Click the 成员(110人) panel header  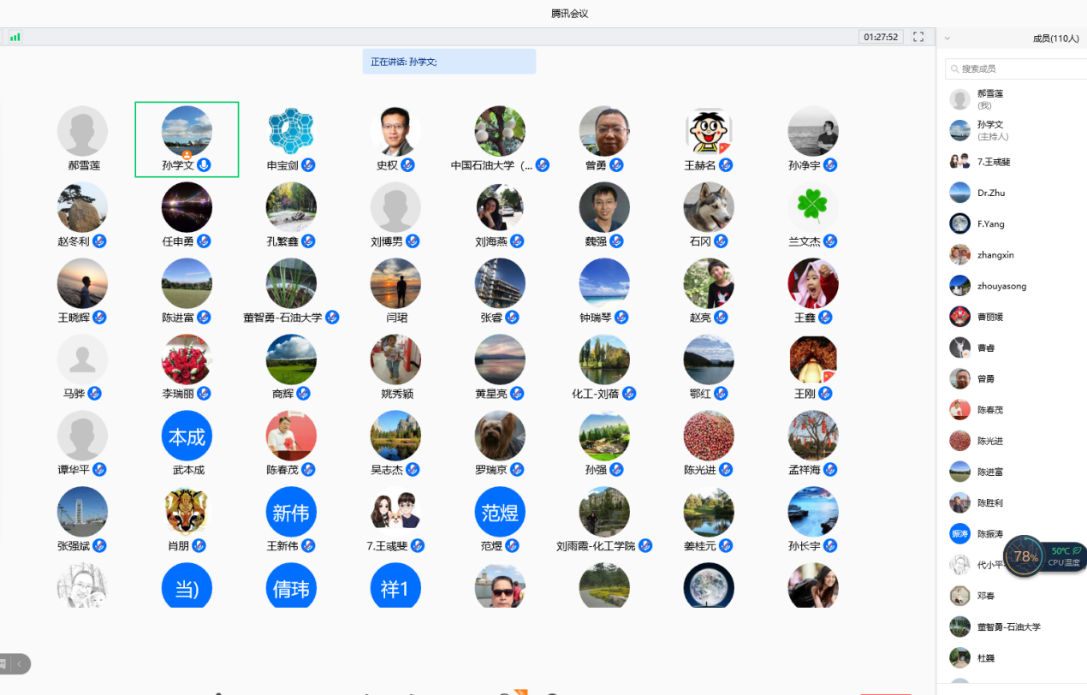pyautogui.click(x=1055, y=39)
